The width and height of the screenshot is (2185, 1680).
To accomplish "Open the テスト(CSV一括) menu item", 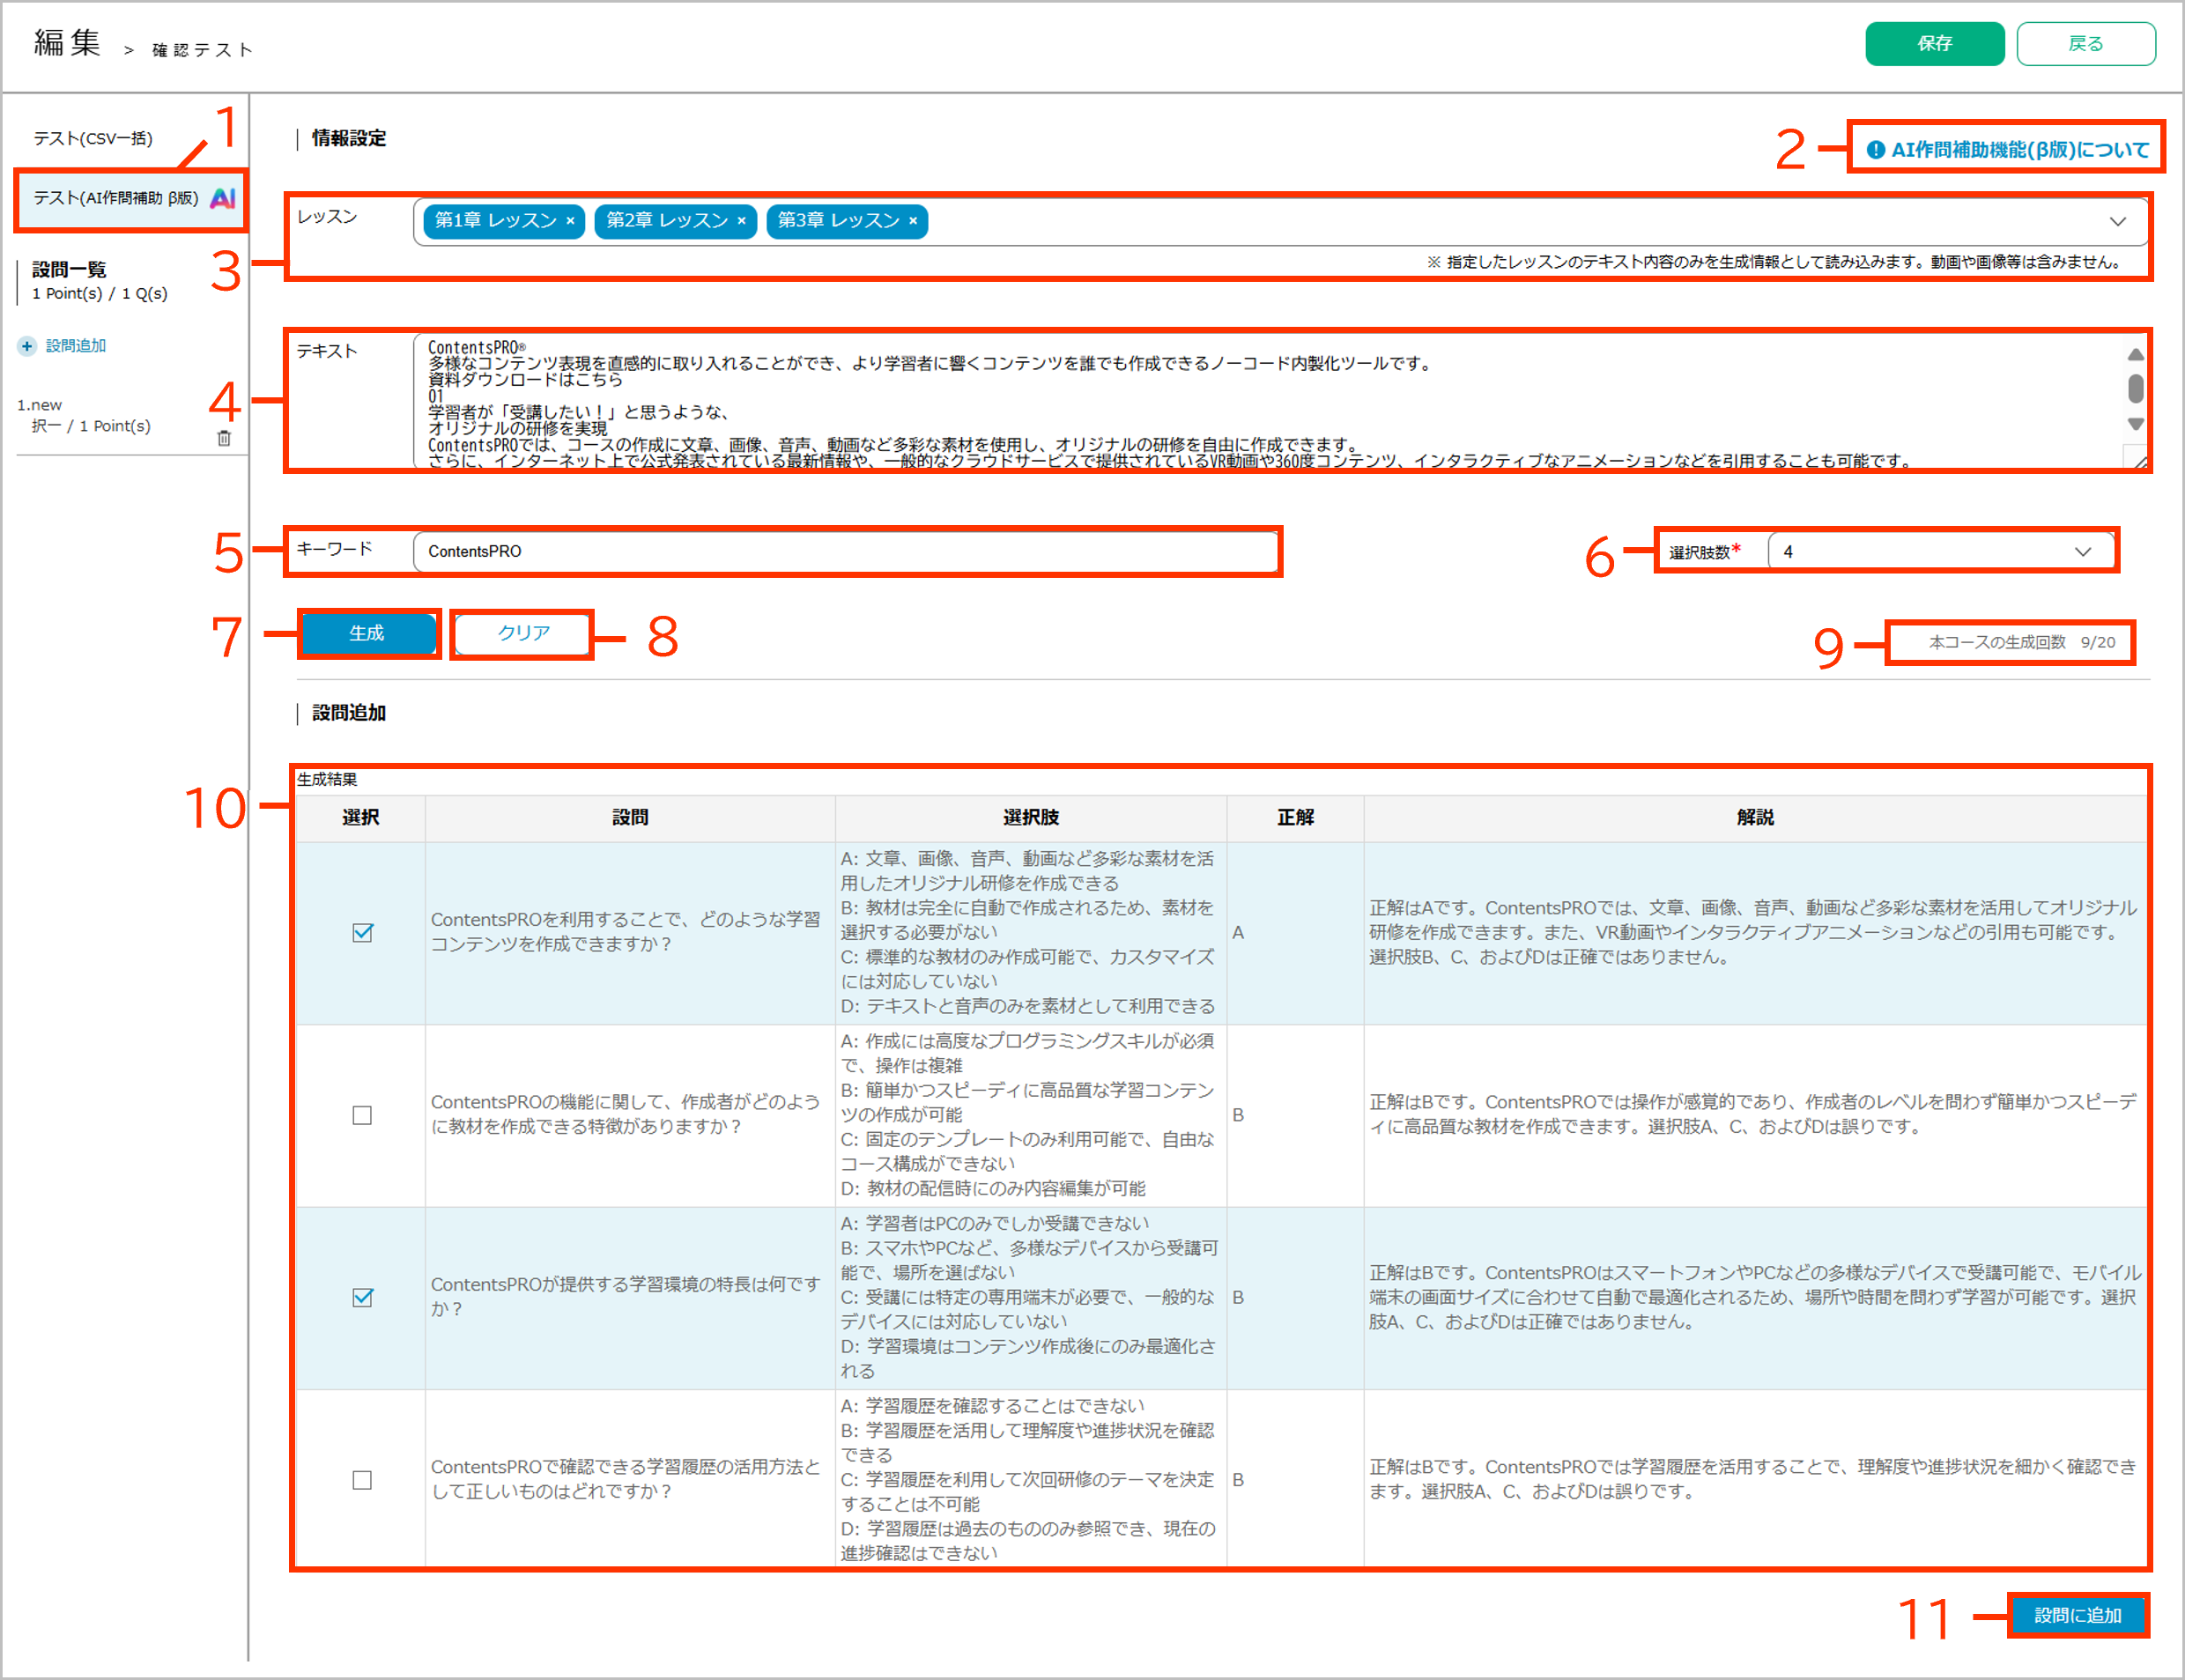I will (93, 138).
